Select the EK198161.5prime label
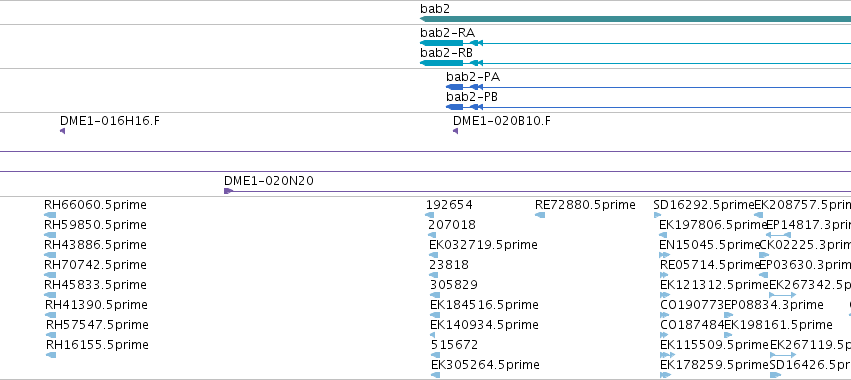Screen dimensions: 851x380 pyautogui.click(x=778, y=325)
